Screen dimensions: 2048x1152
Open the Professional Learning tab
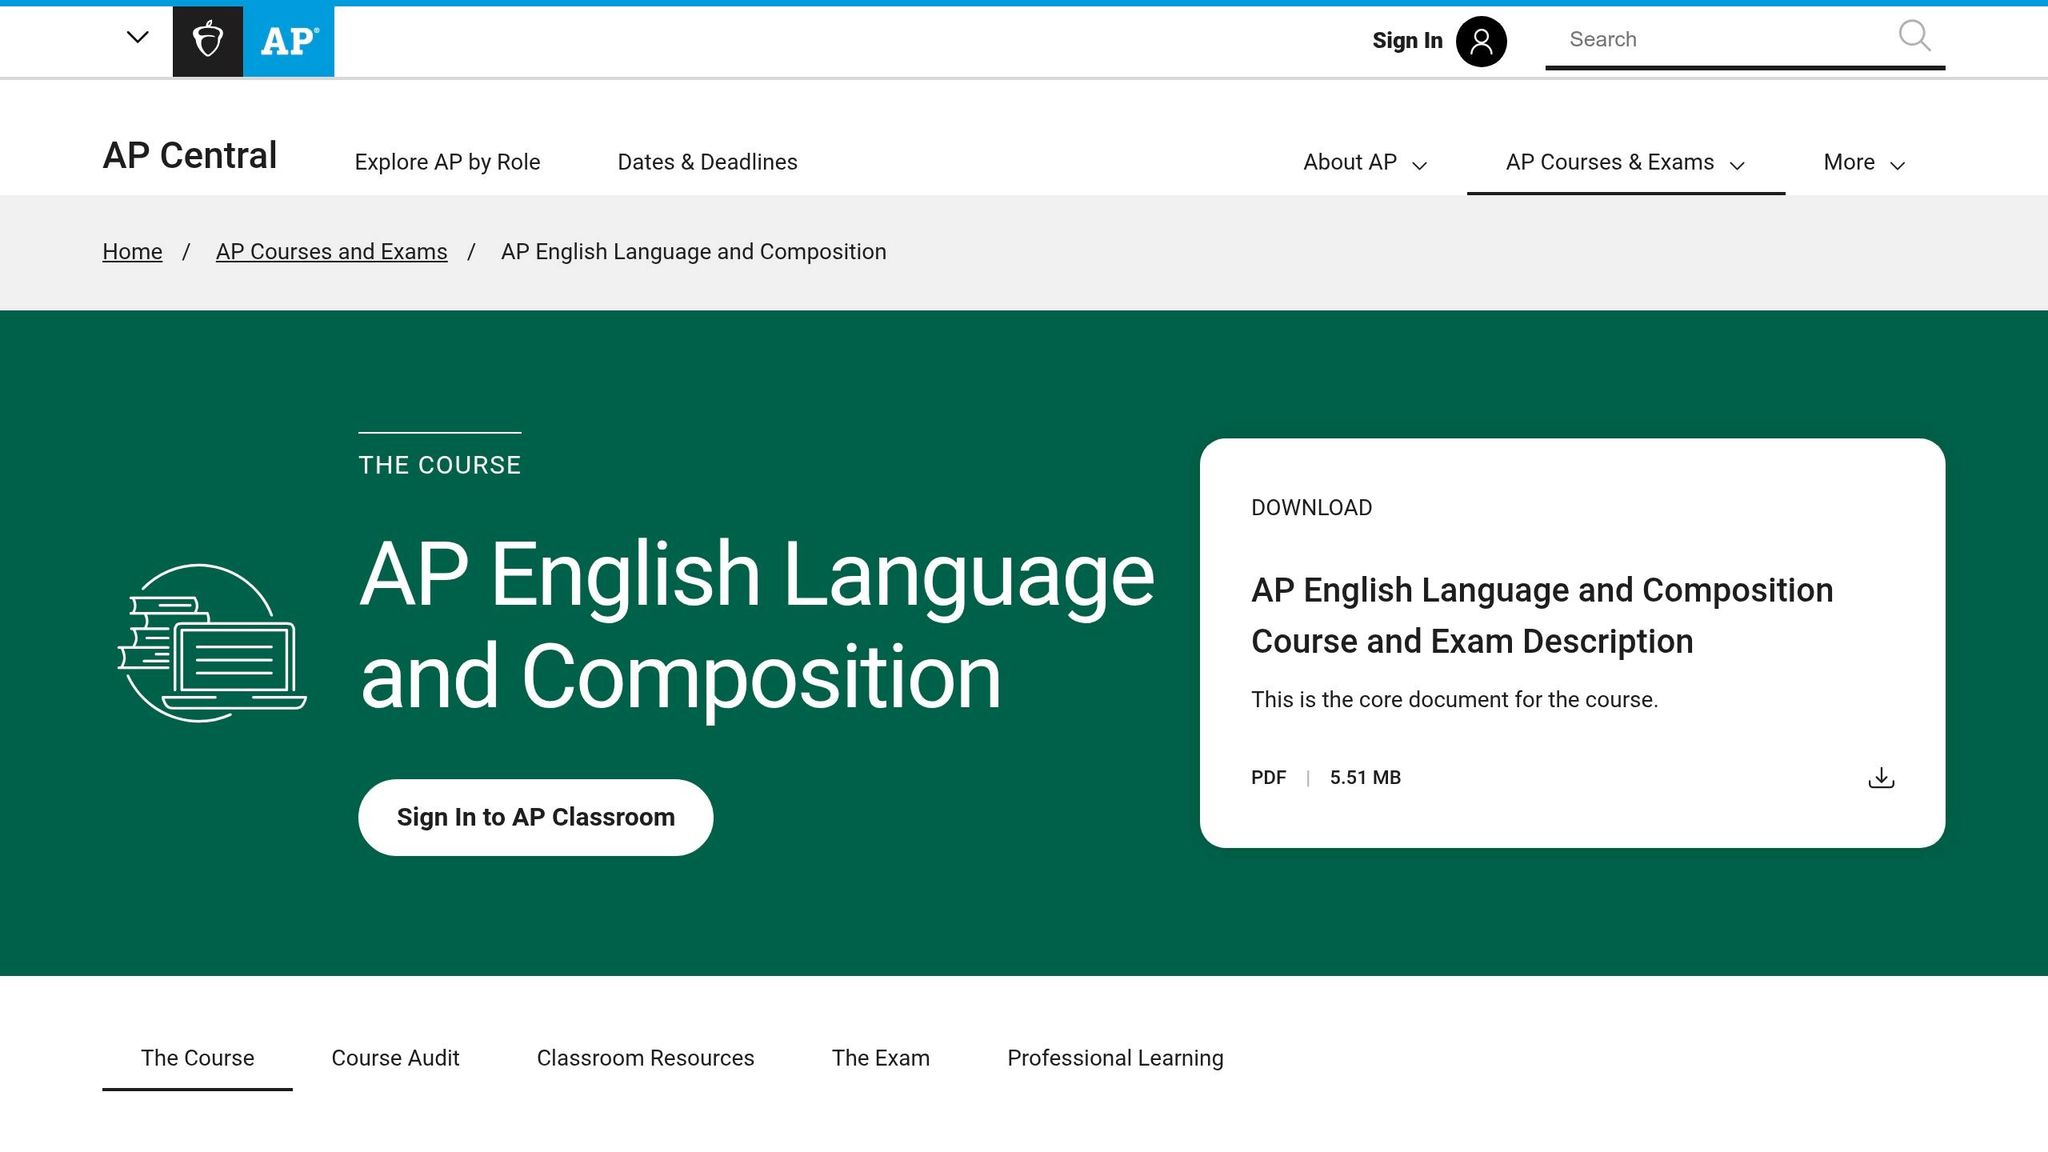click(1115, 1058)
